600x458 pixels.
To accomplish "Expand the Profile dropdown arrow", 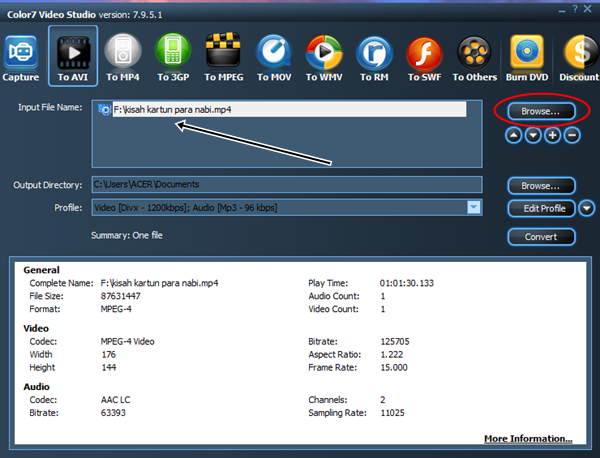I will click(474, 208).
